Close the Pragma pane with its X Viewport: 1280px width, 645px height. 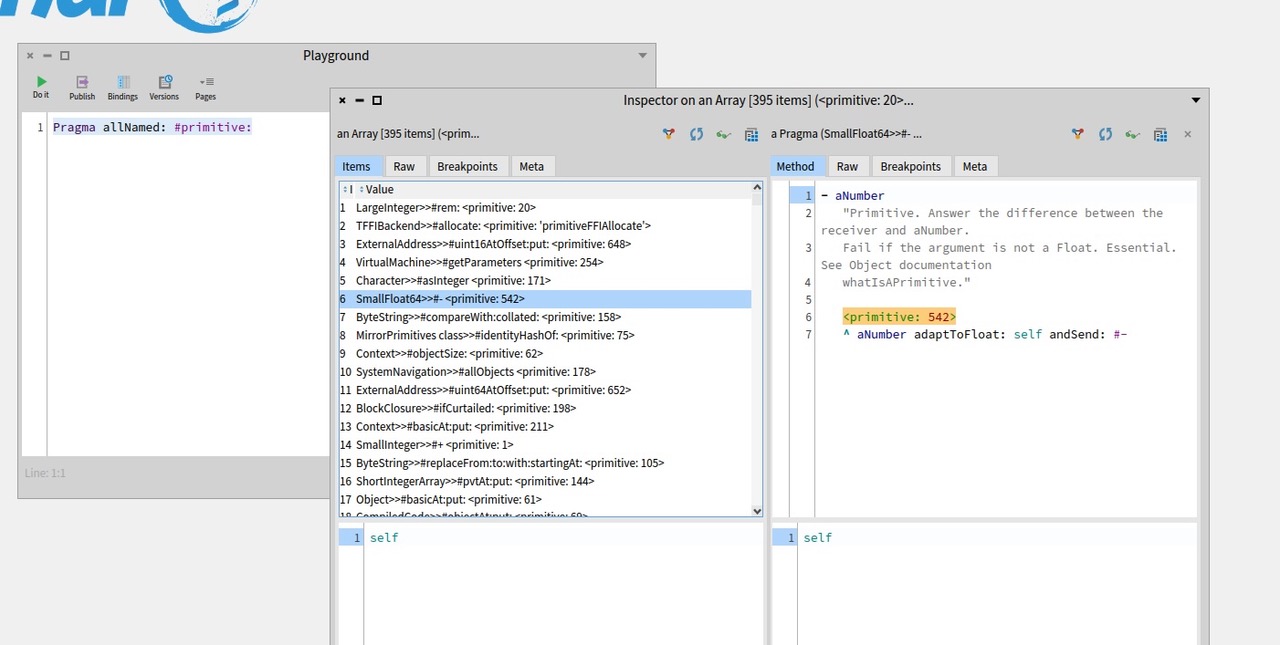point(1188,134)
